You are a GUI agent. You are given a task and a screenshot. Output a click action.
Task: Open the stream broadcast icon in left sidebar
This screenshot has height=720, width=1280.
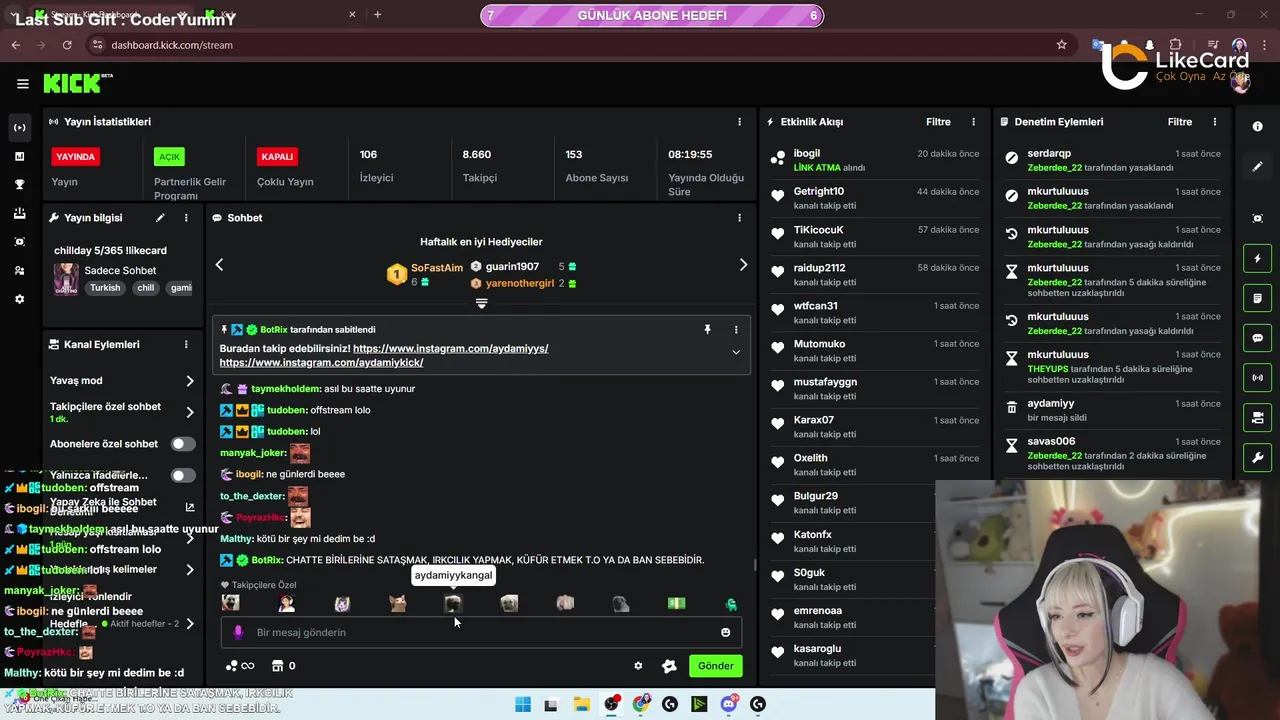coord(19,128)
